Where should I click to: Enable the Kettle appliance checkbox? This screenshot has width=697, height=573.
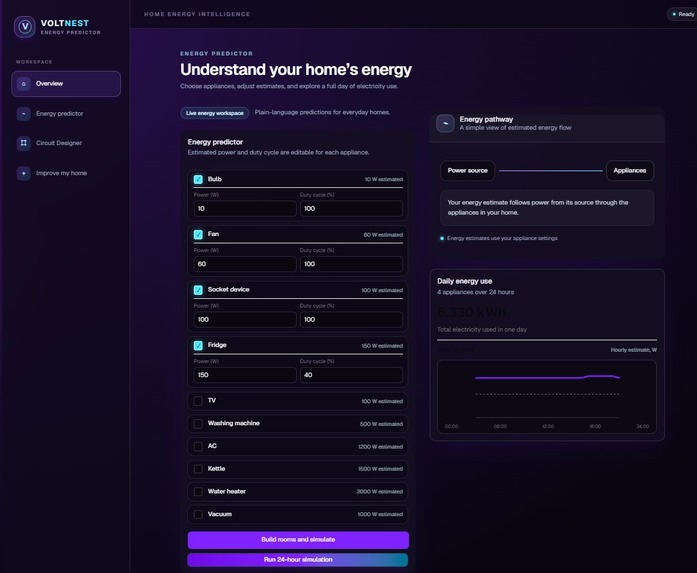point(198,469)
